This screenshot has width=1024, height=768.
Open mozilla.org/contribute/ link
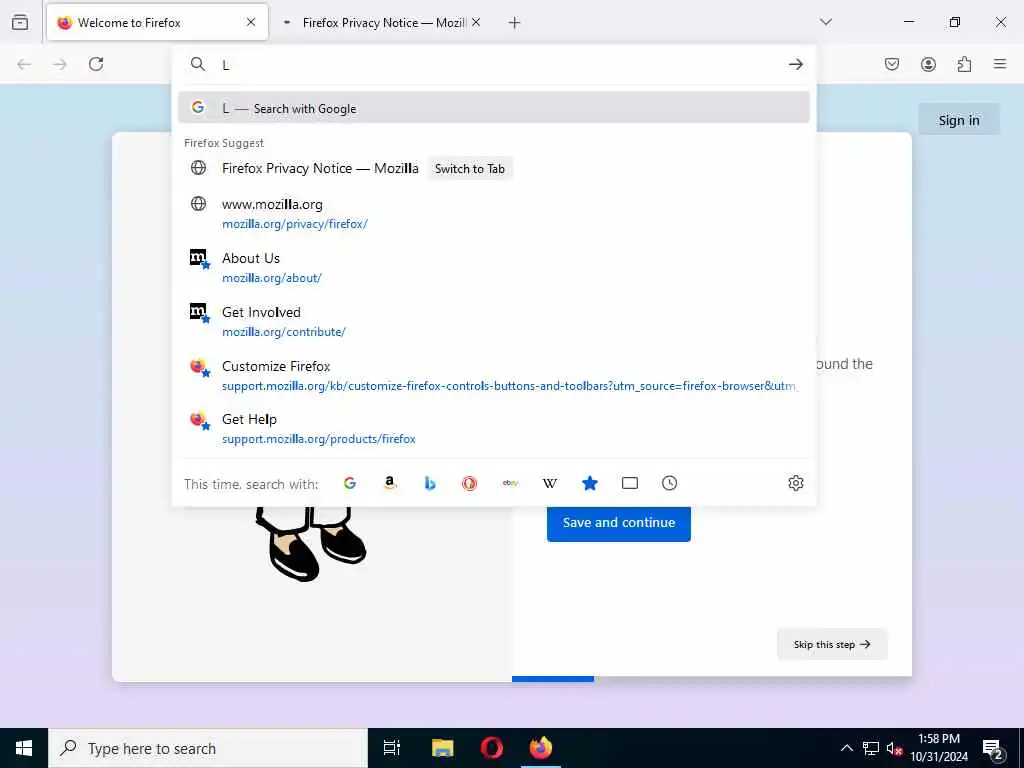[x=283, y=332]
